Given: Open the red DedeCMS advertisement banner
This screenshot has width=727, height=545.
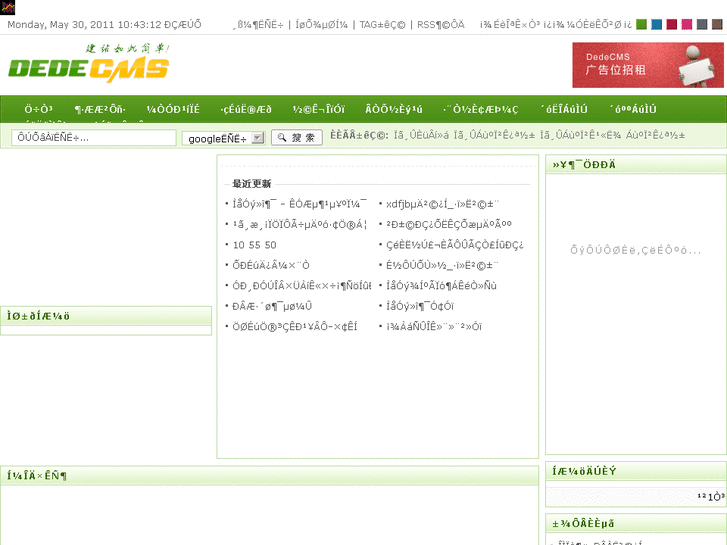Looking at the screenshot, I should coord(648,65).
